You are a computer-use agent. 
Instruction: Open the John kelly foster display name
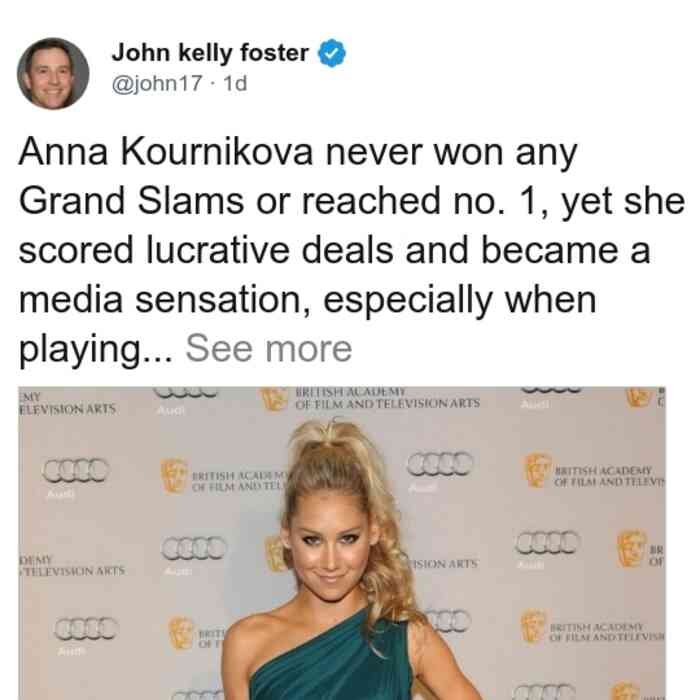pos(210,53)
